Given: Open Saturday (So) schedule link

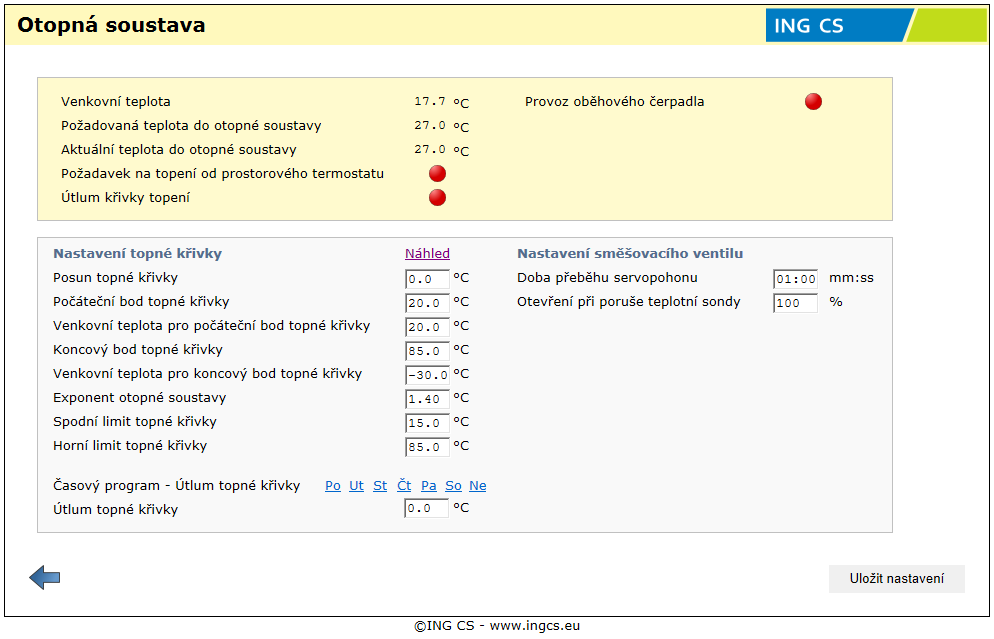Looking at the screenshot, I should [x=453, y=486].
